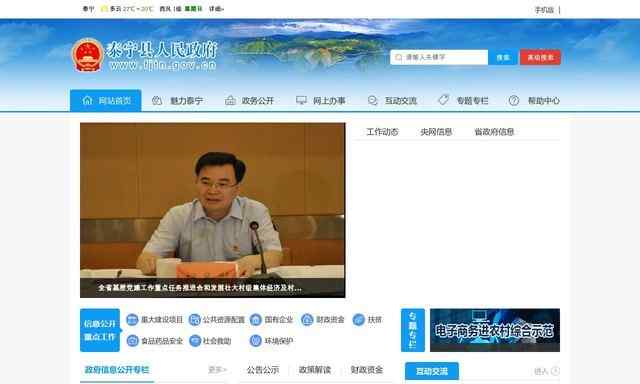Click the national emblem logo
The height and width of the screenshot is (384, 640).
(x=88, y=55)
